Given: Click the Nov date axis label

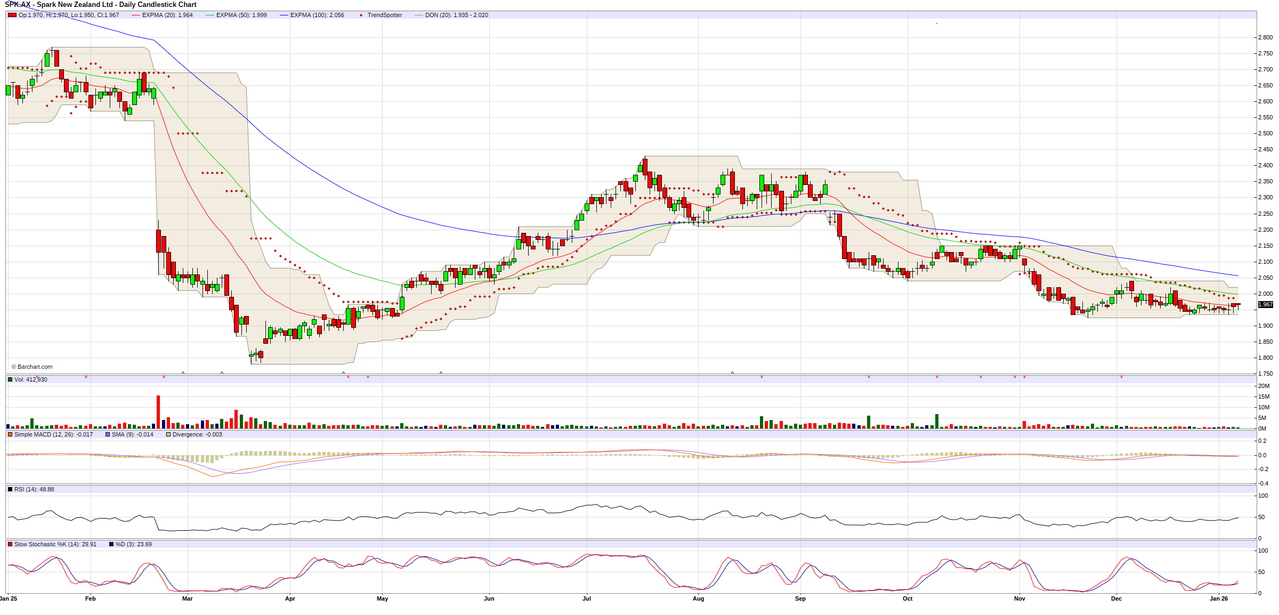Looking at the screenshot, I should pos(1019,598).
